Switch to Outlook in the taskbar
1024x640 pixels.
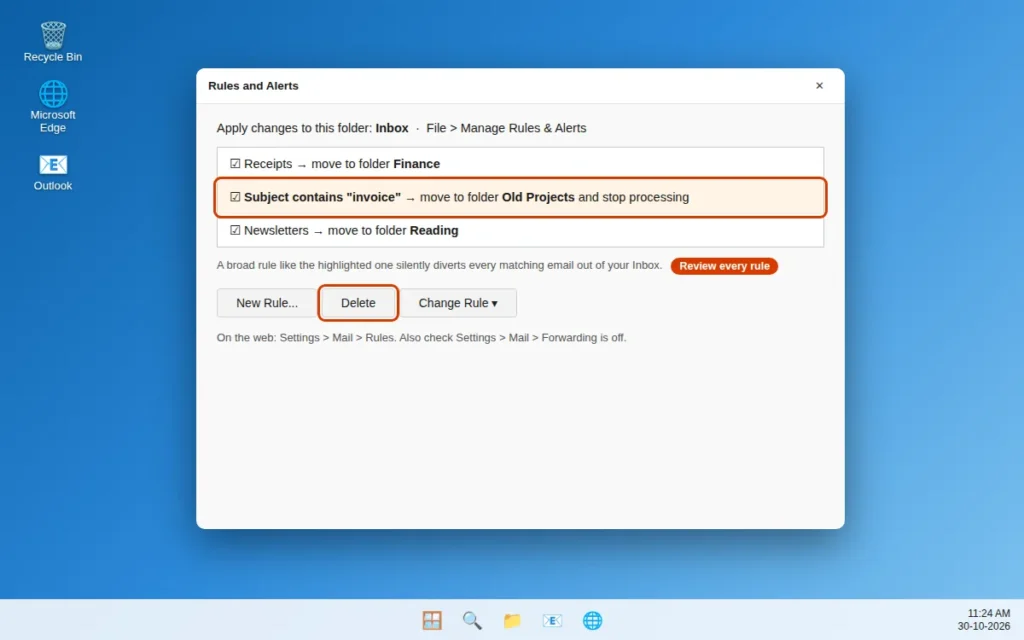[552, 620]
